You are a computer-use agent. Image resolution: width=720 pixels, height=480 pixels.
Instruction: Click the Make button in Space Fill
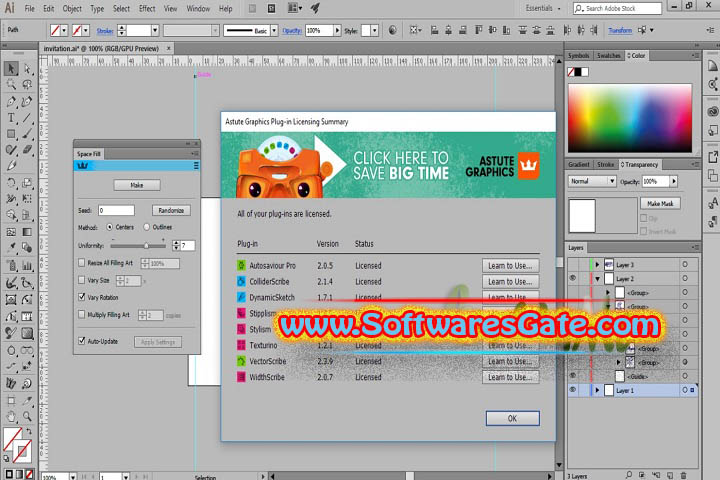pyautogui.click(x=137, y=185)
